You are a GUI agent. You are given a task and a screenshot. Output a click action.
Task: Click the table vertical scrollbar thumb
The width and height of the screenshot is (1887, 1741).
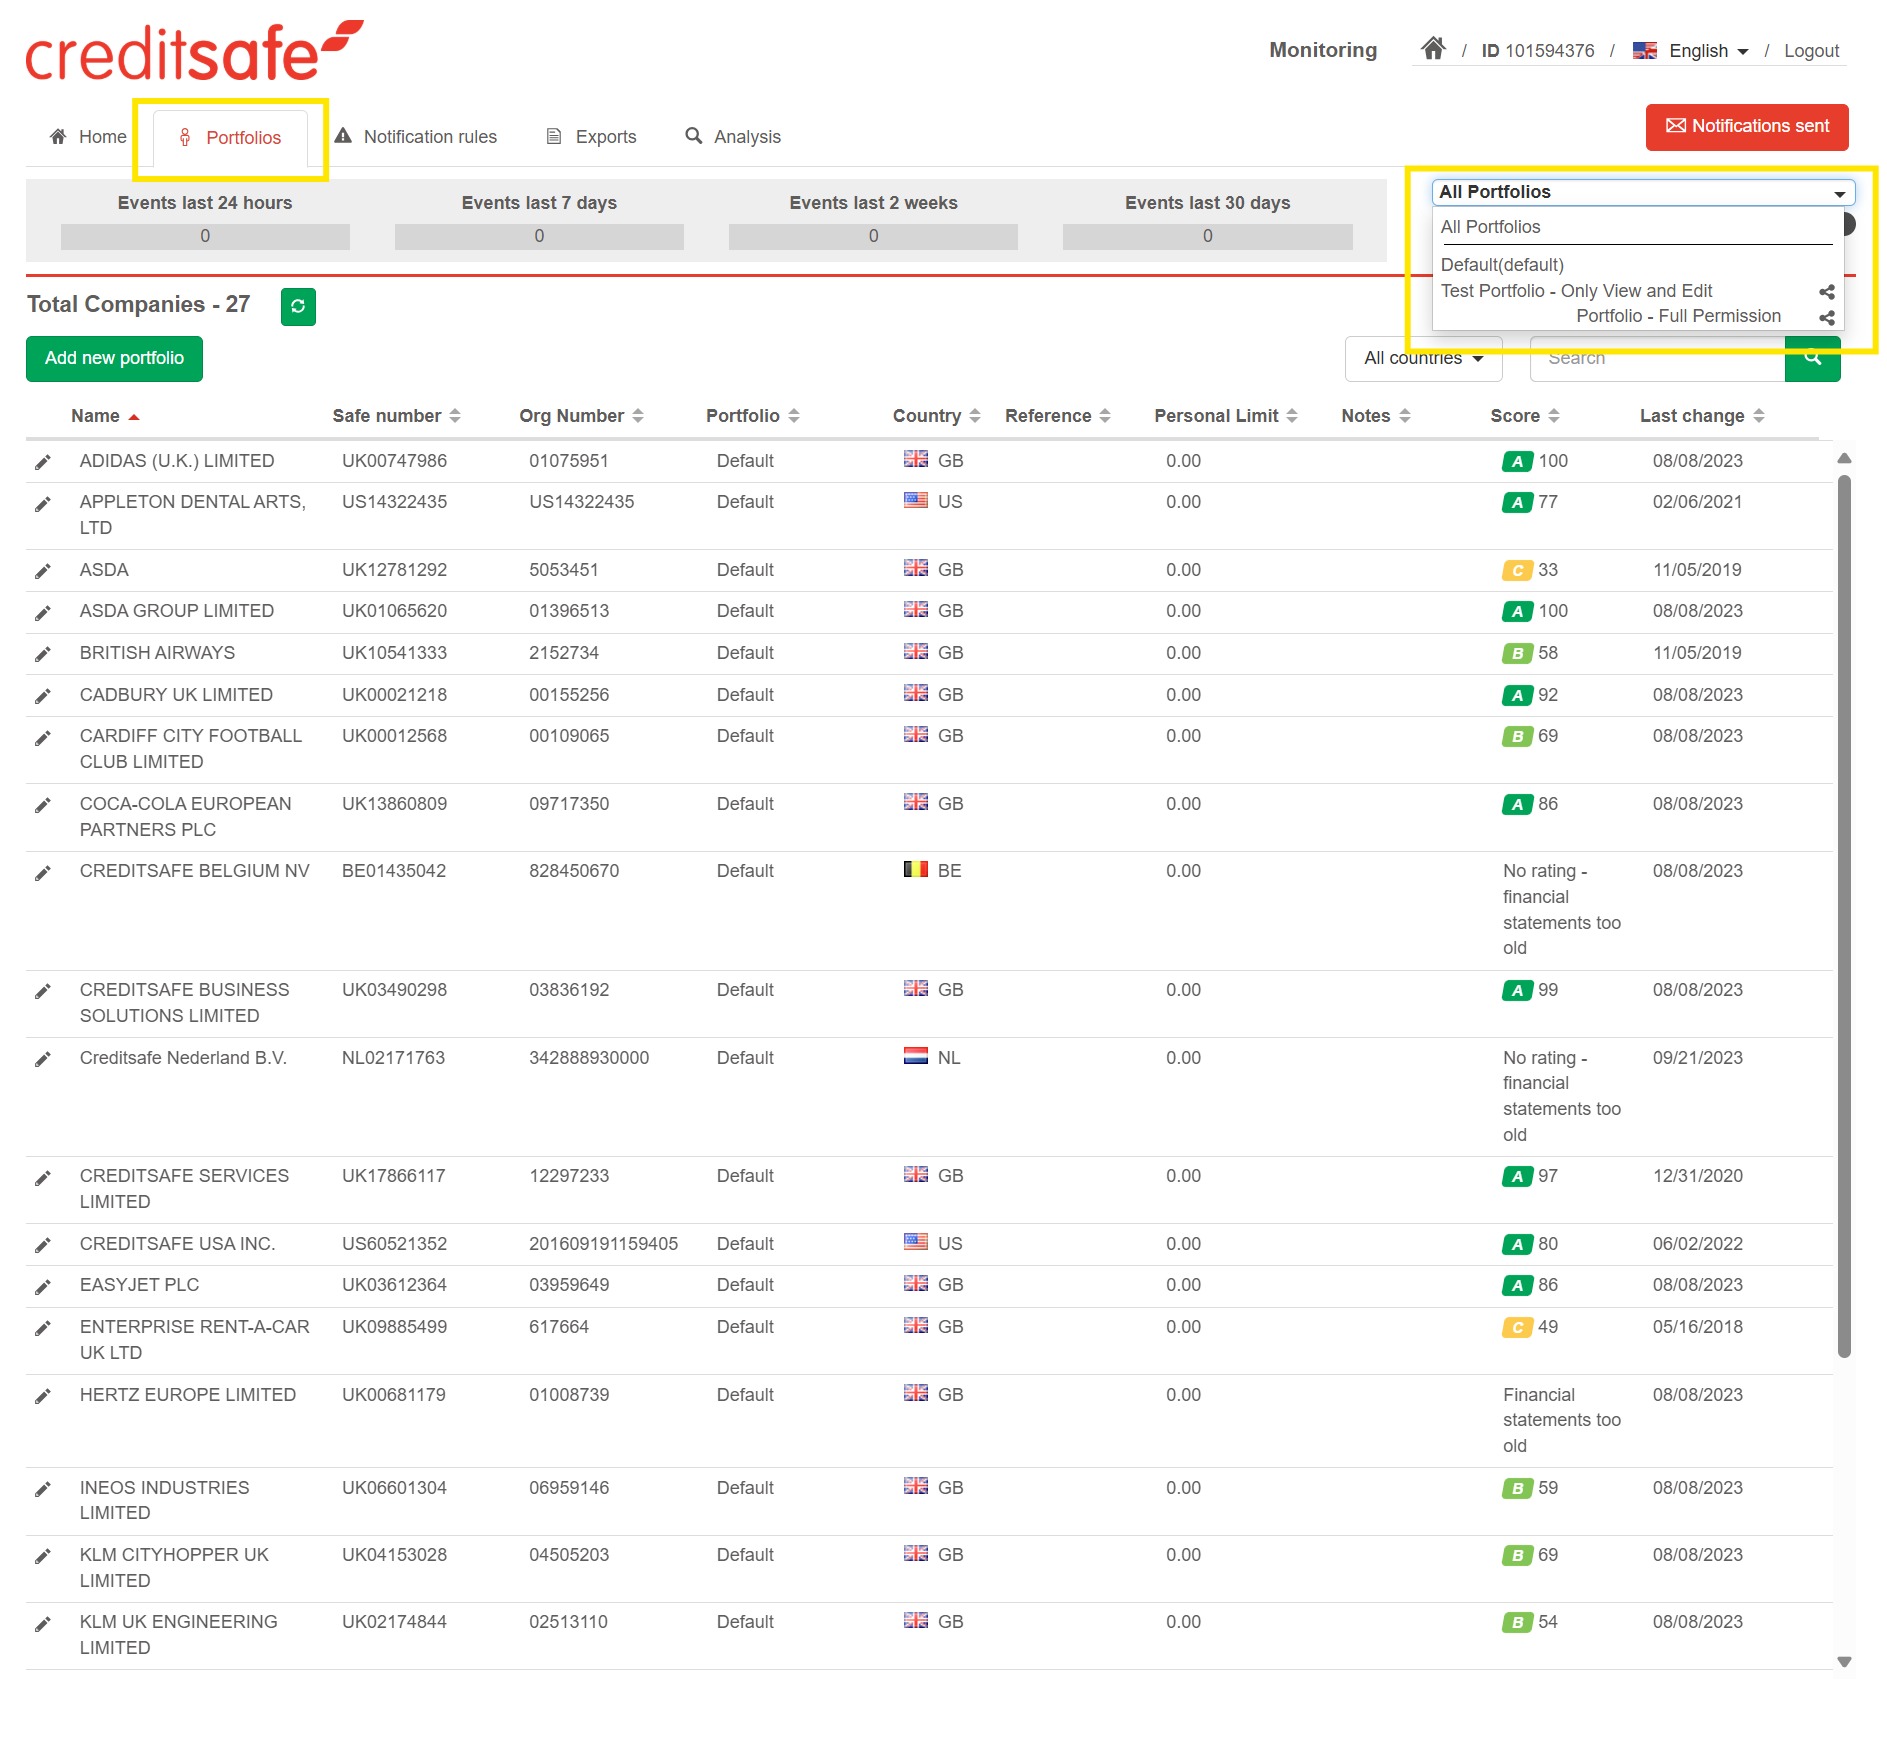(1844, 916)
